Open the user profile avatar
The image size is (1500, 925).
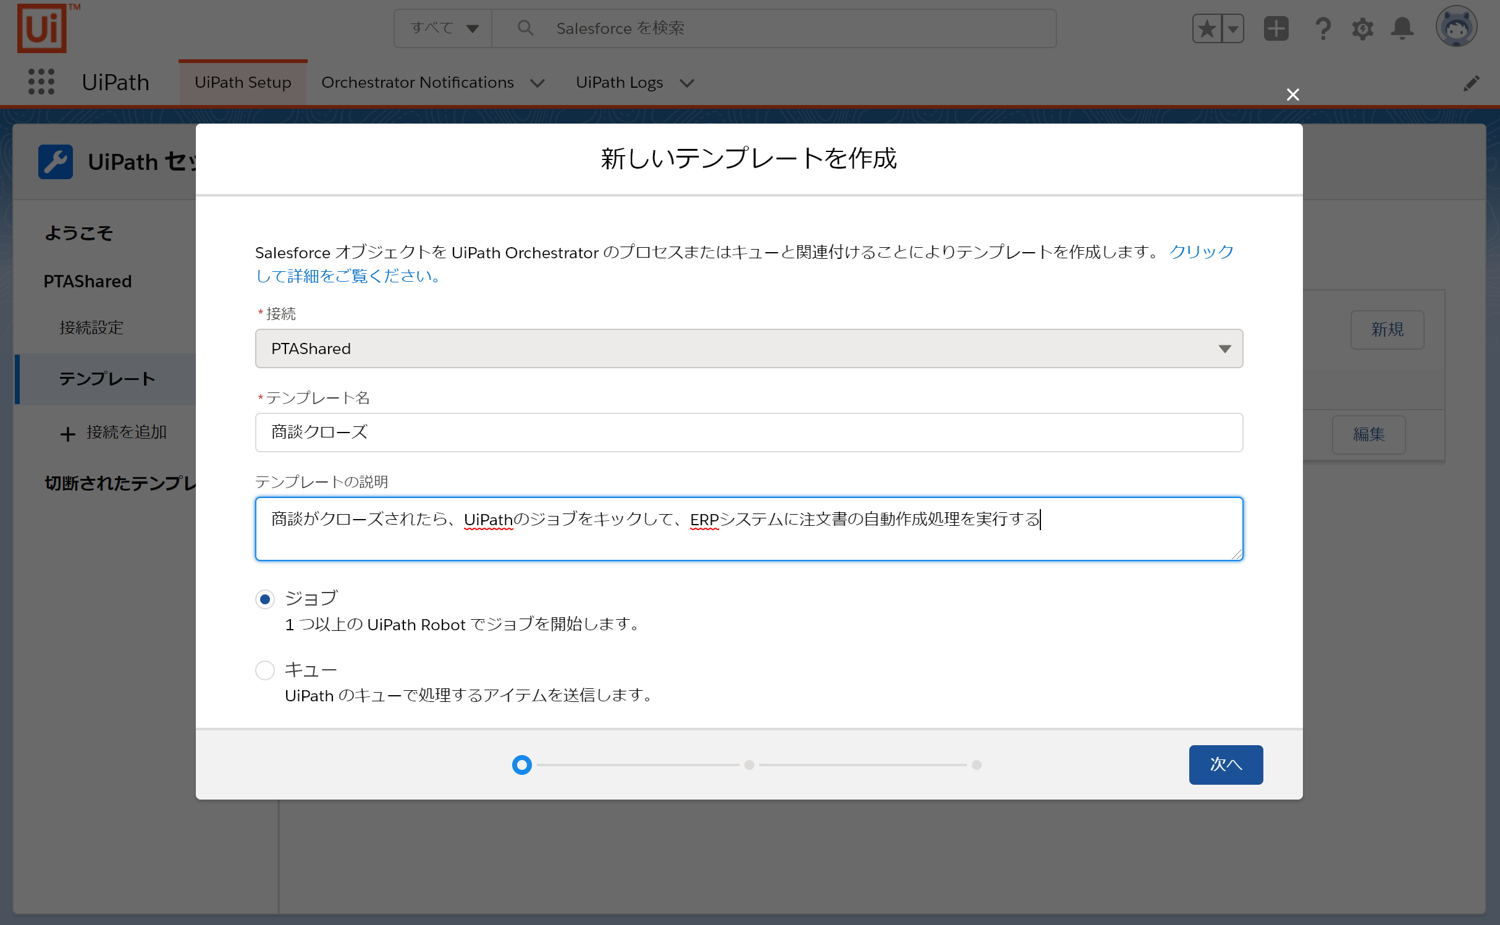tap(1456, 27)
